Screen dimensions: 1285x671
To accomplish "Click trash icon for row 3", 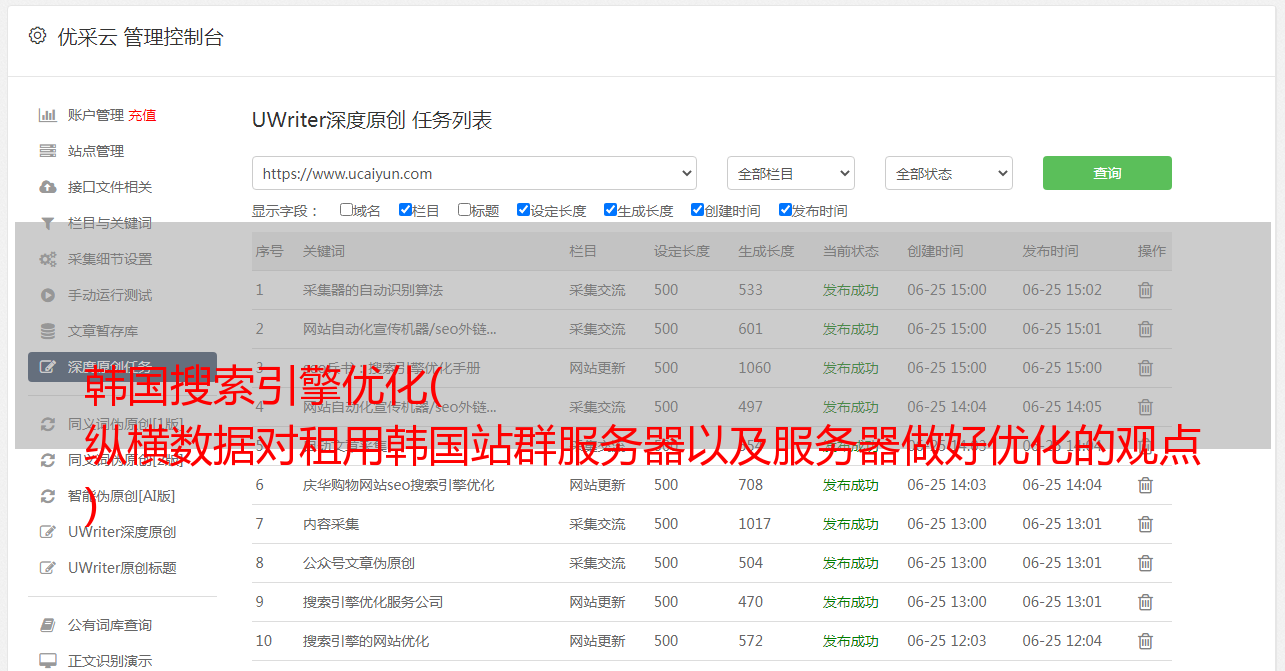I will [x=1145, y=368].
